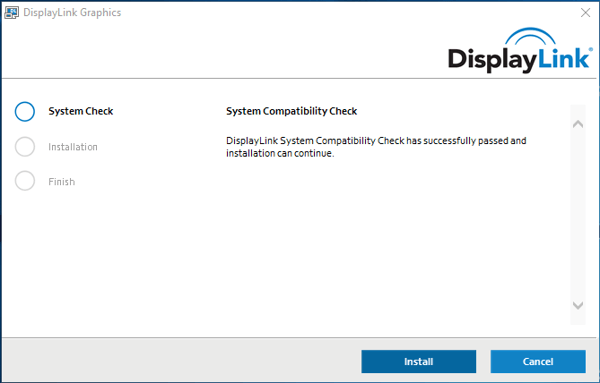Image resolution: width=600 pixels, height=383 pixels.
Task: Open the System Check step label
Action: pos(81,111)
